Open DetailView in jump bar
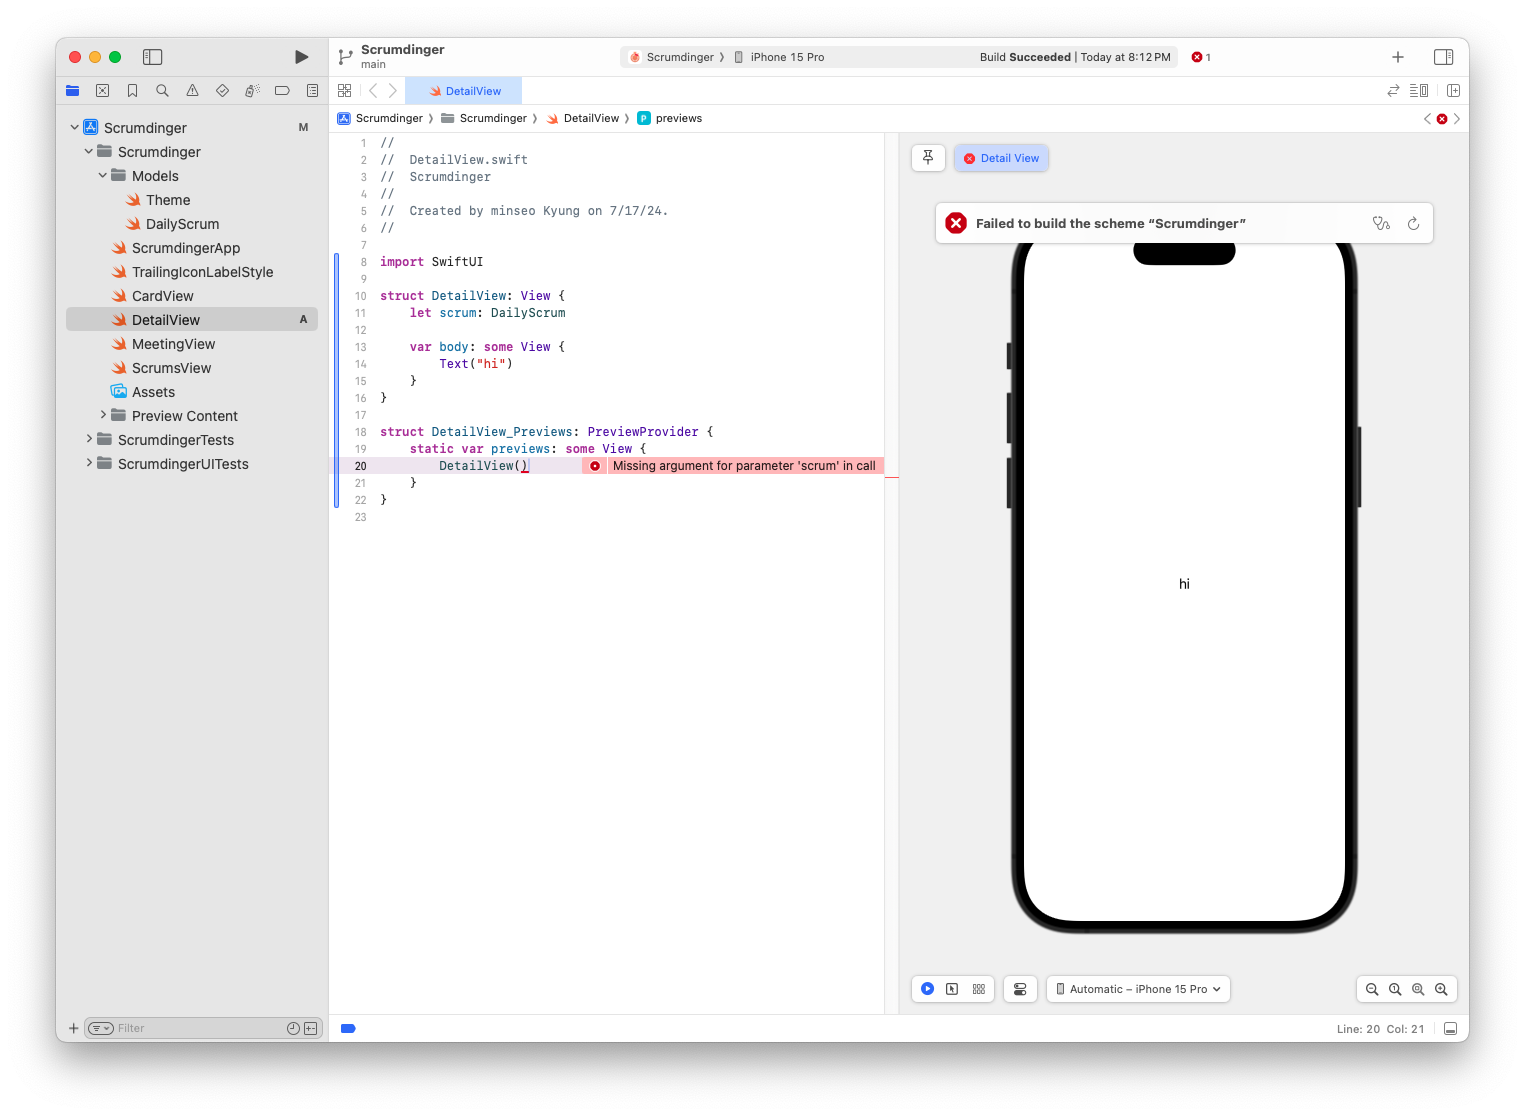 coord(582,118)
